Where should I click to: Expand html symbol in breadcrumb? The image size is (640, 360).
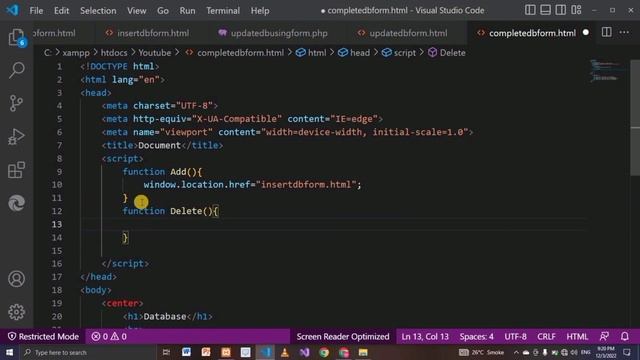click(317, 53)
